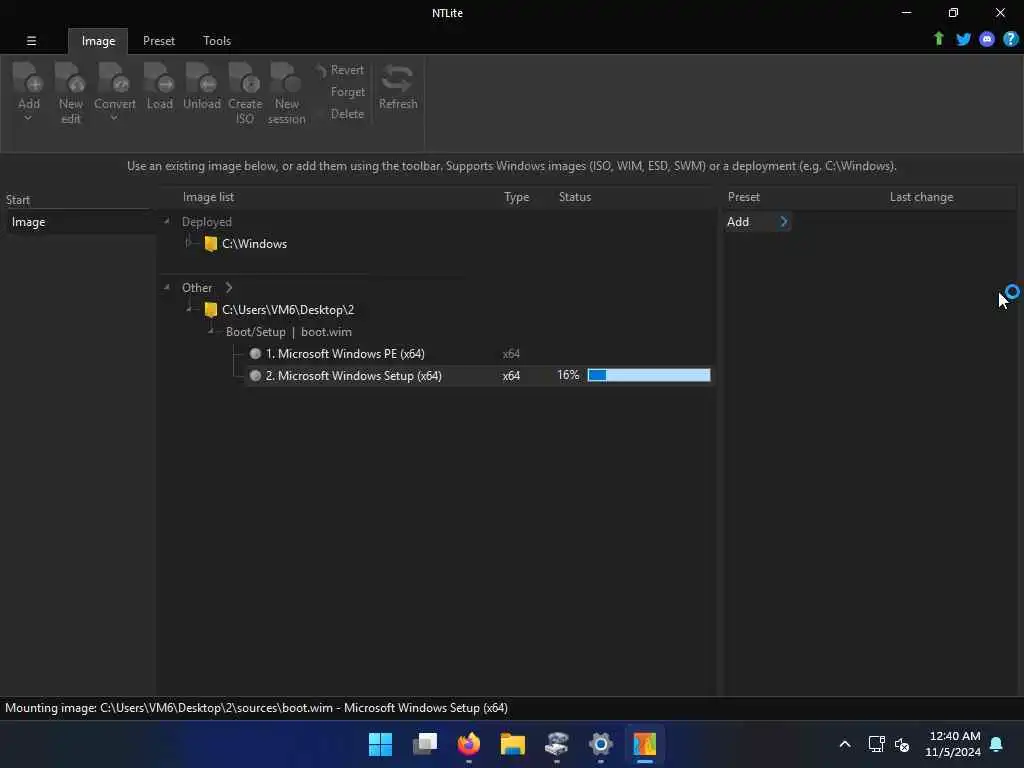Click the Delete option in toolbar
Image resolution: width=1024 pixels, height=768 pixels.
pos(347,114)
